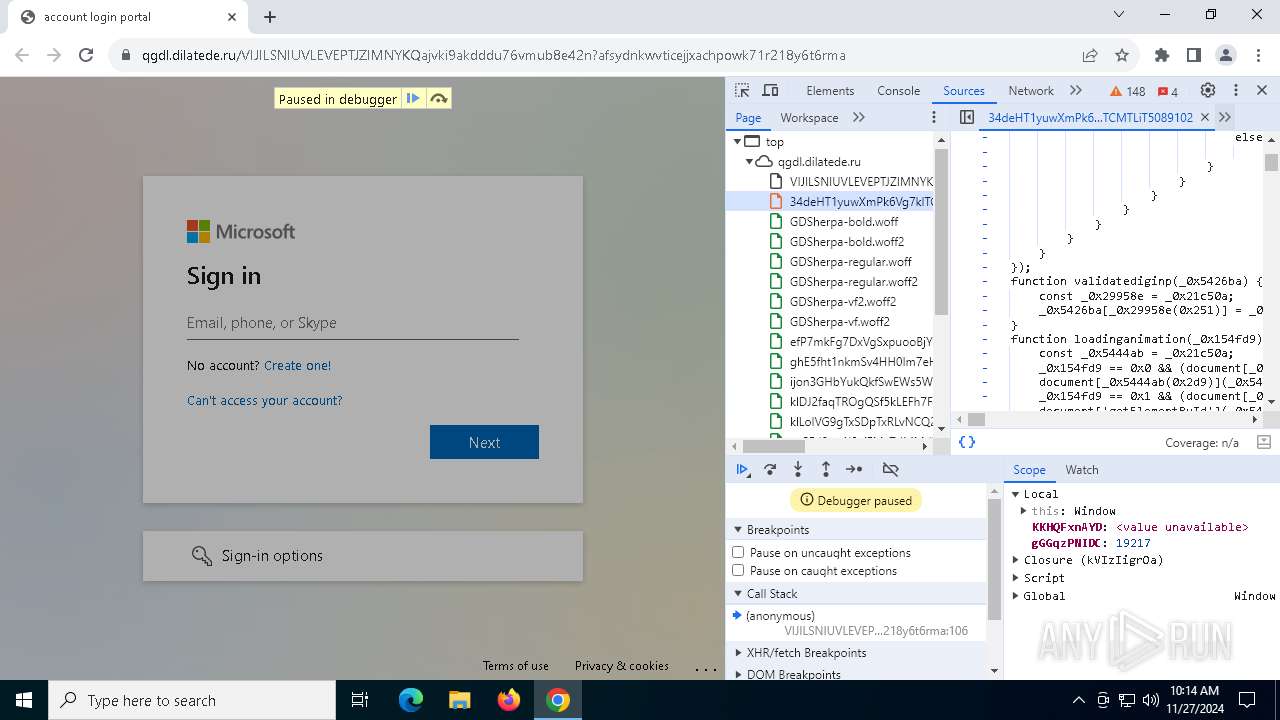
Task: Toggle navigator sidebar icon in editor
Action: [x=966, y=117]
